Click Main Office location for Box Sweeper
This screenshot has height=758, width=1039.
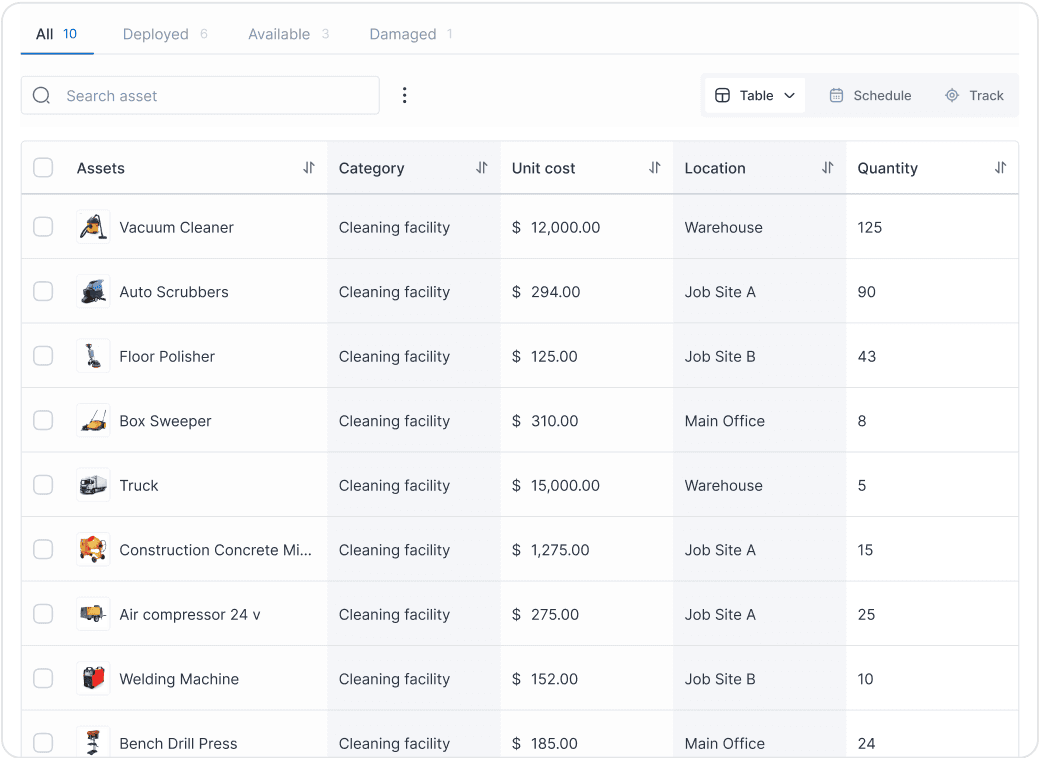point(724,421)
